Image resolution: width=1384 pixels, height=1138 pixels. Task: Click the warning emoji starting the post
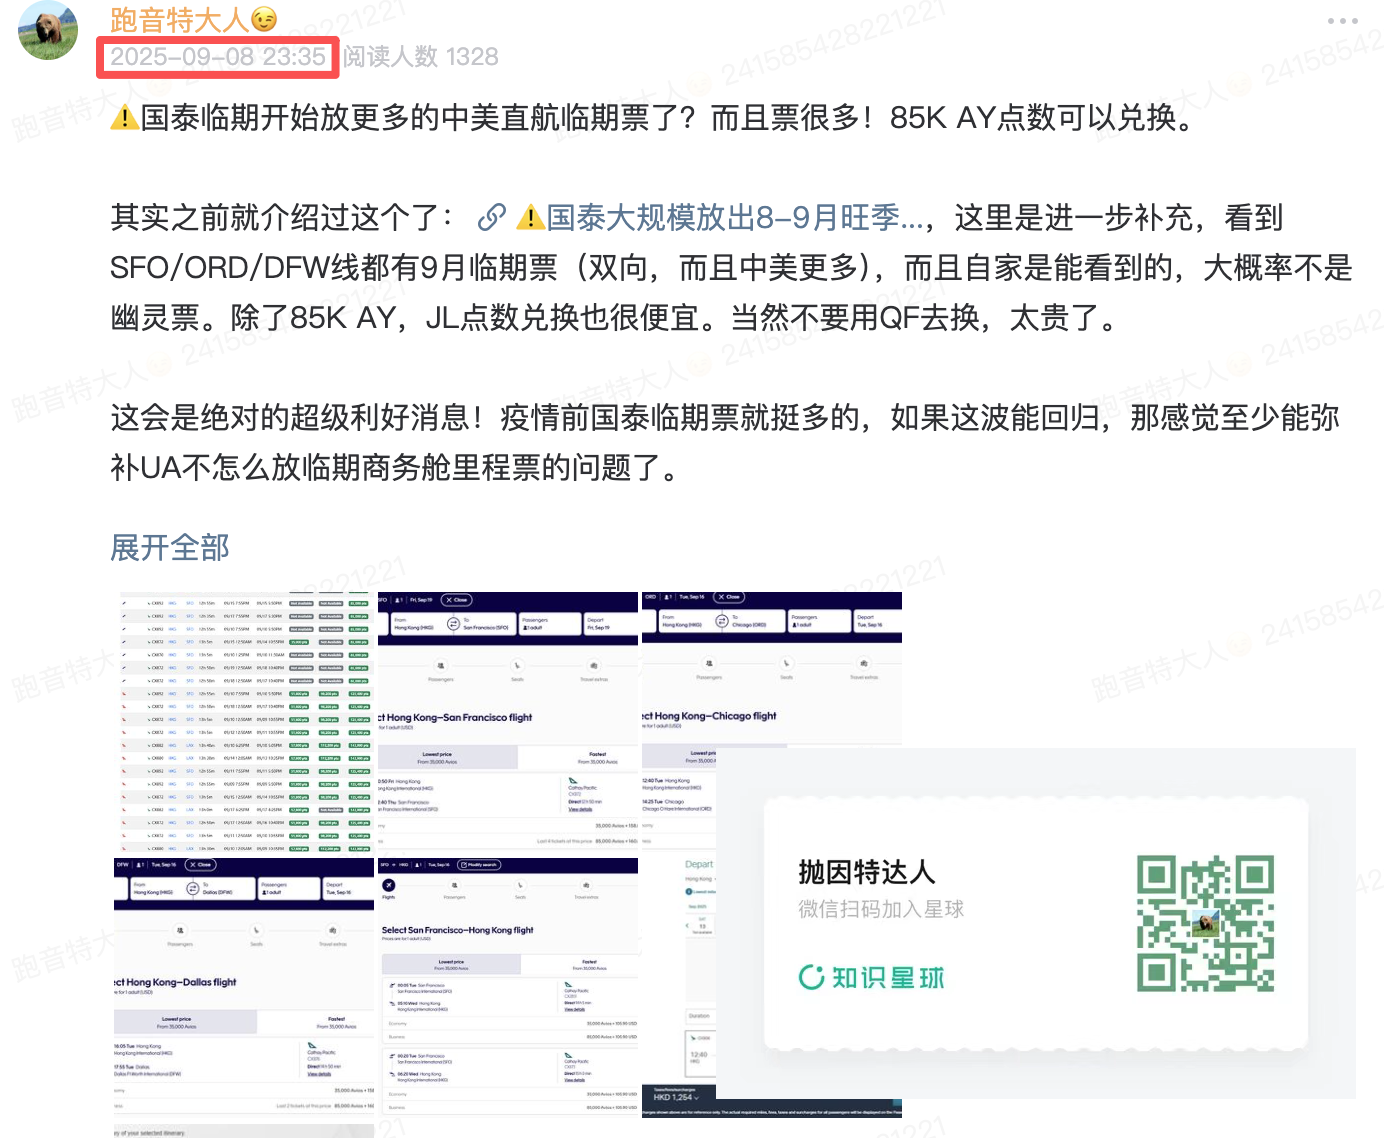tap(125, 118)
